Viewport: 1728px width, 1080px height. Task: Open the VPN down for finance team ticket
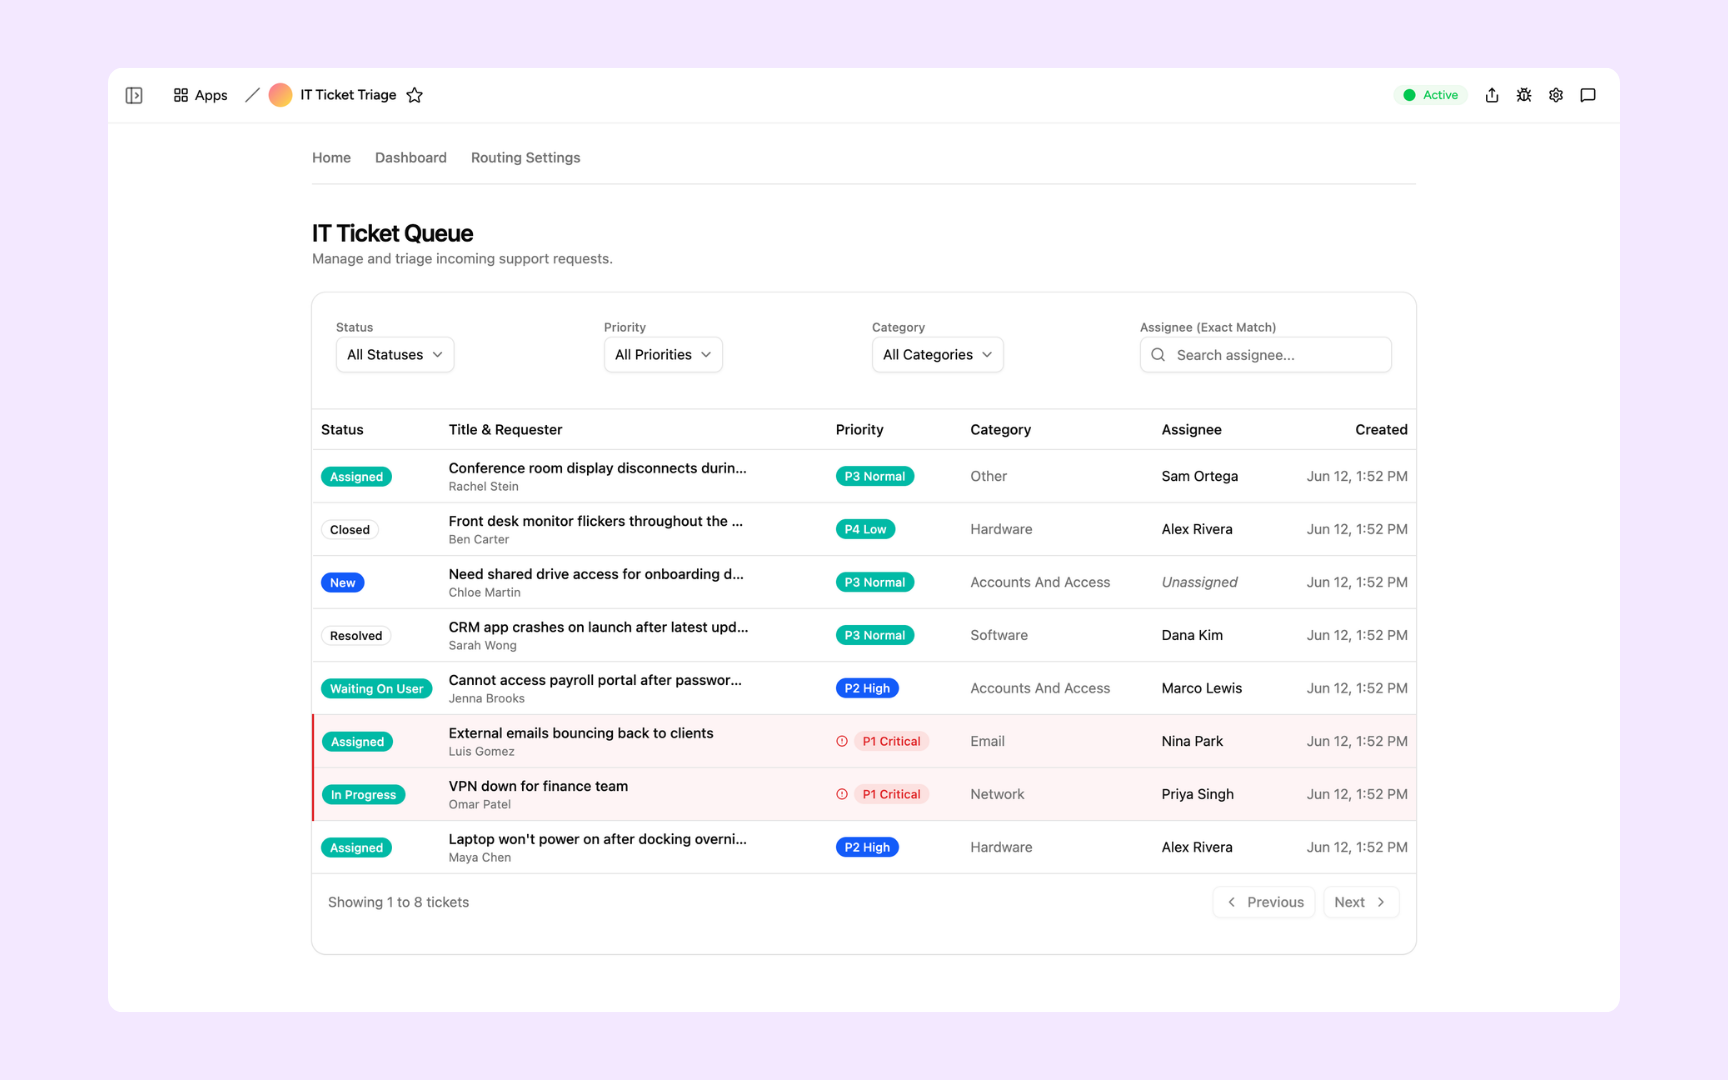538,786
